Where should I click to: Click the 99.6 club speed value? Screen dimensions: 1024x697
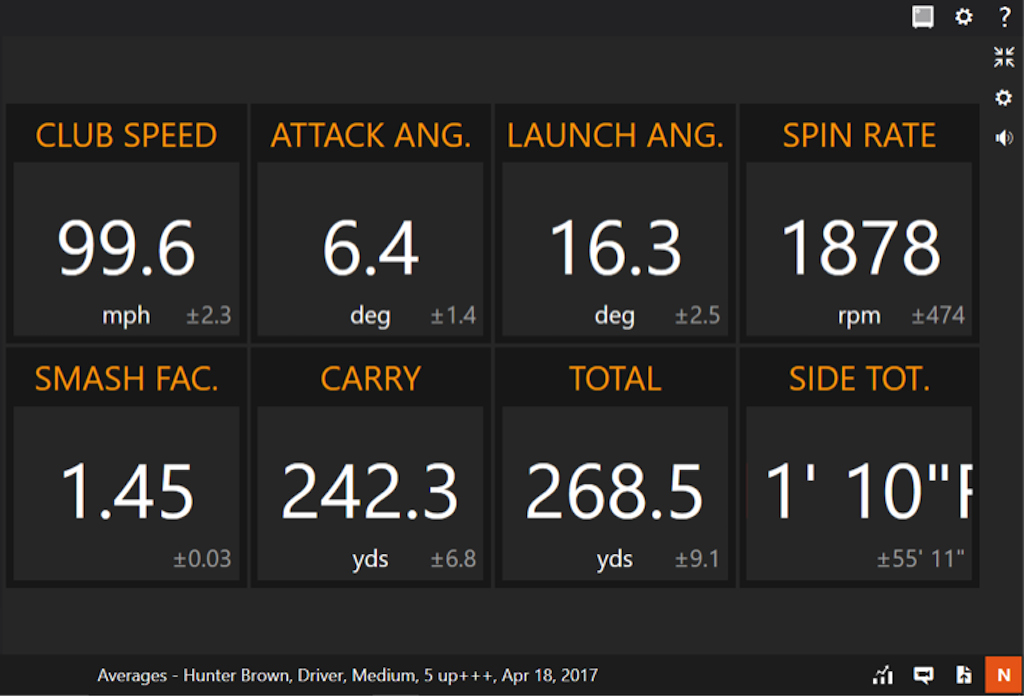click(x=126, y=248)
